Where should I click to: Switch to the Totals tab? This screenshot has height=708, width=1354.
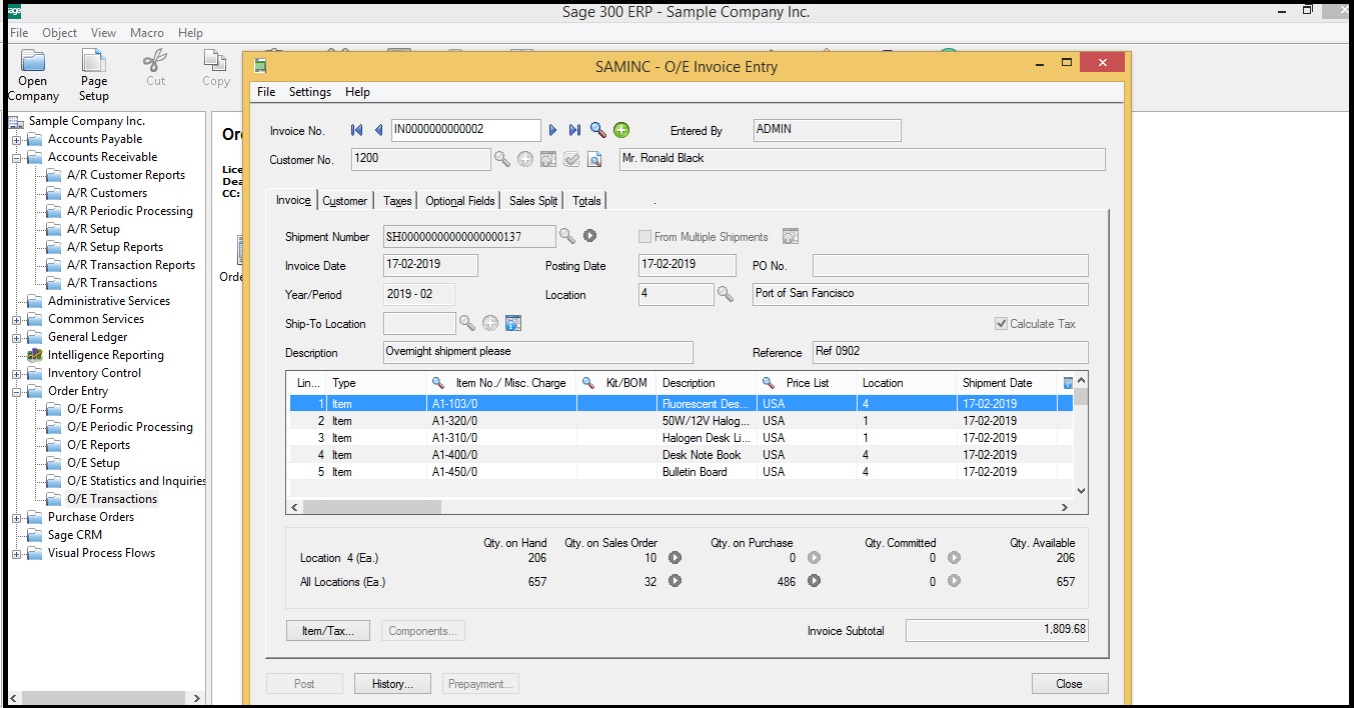click(587, 201)
